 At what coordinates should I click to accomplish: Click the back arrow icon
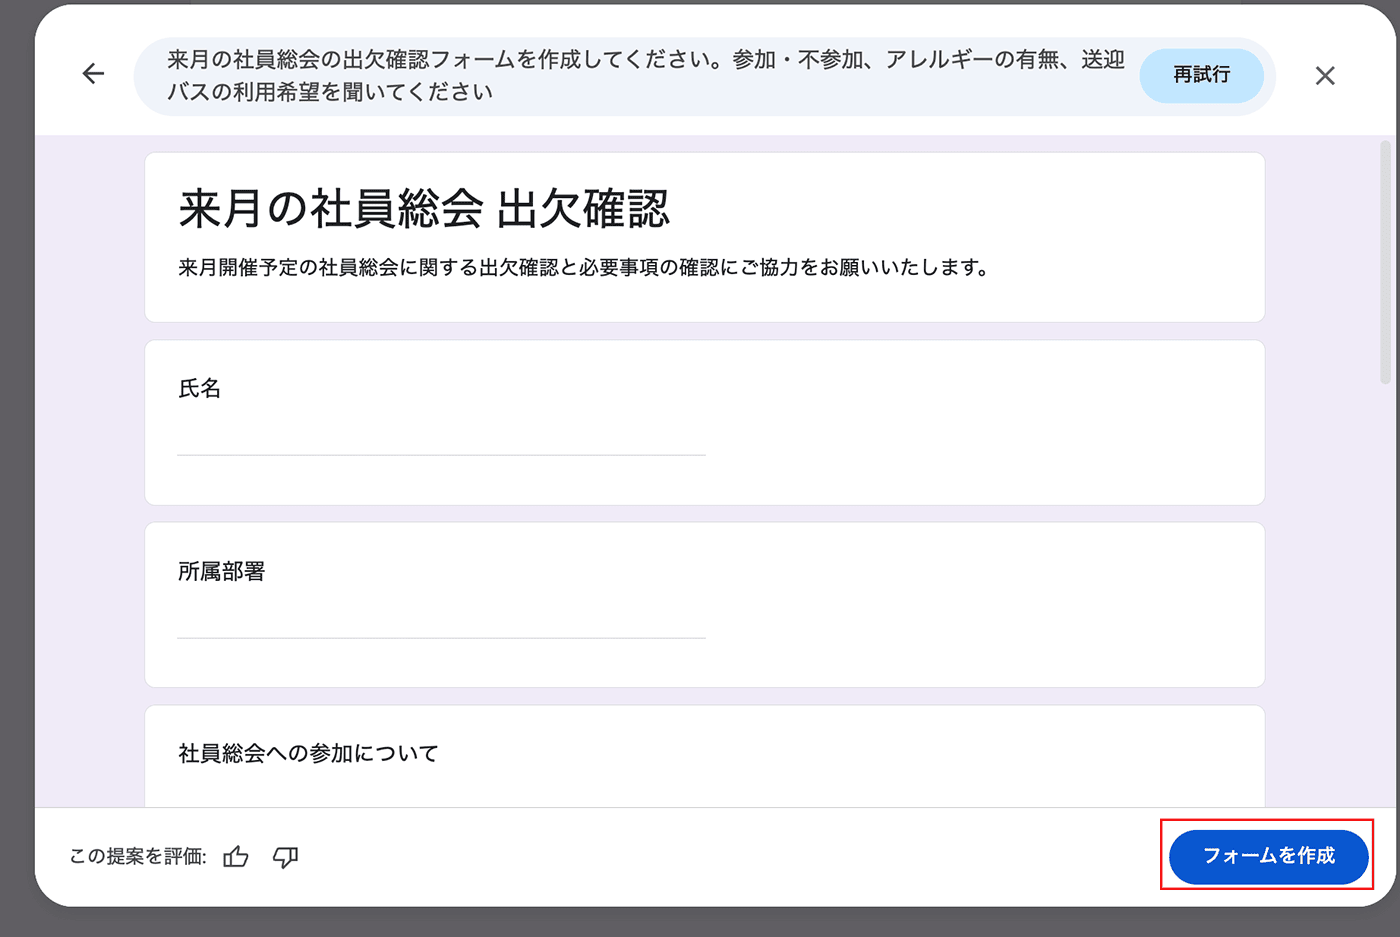pos(93,74)
